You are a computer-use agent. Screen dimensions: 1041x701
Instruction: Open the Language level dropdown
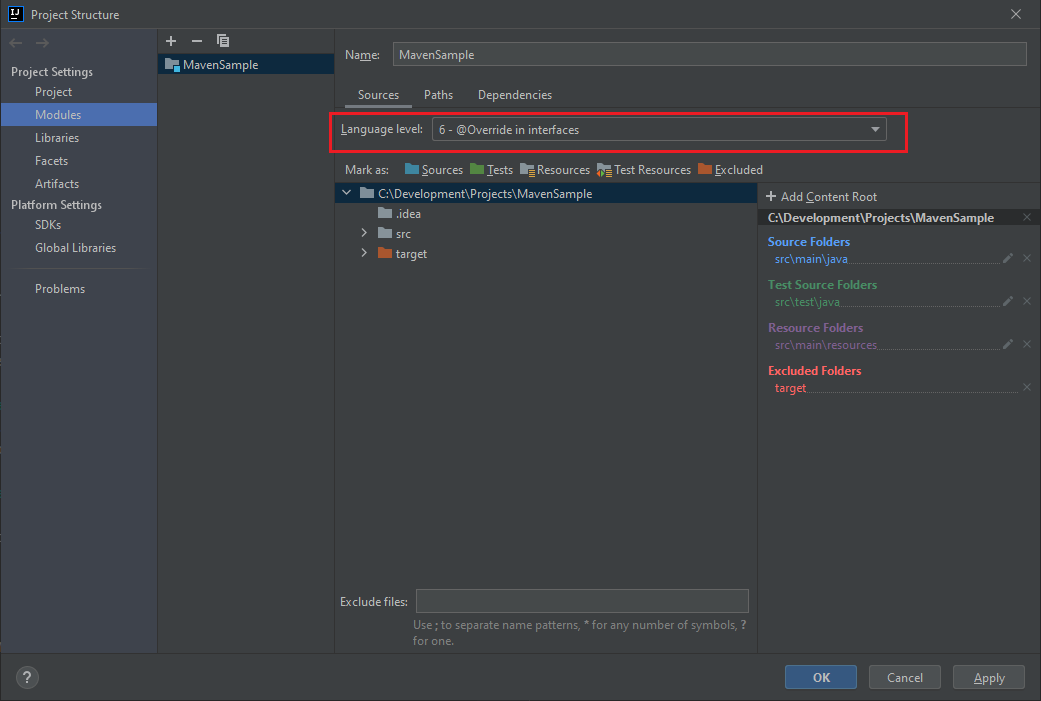click(x=875, y=129)
